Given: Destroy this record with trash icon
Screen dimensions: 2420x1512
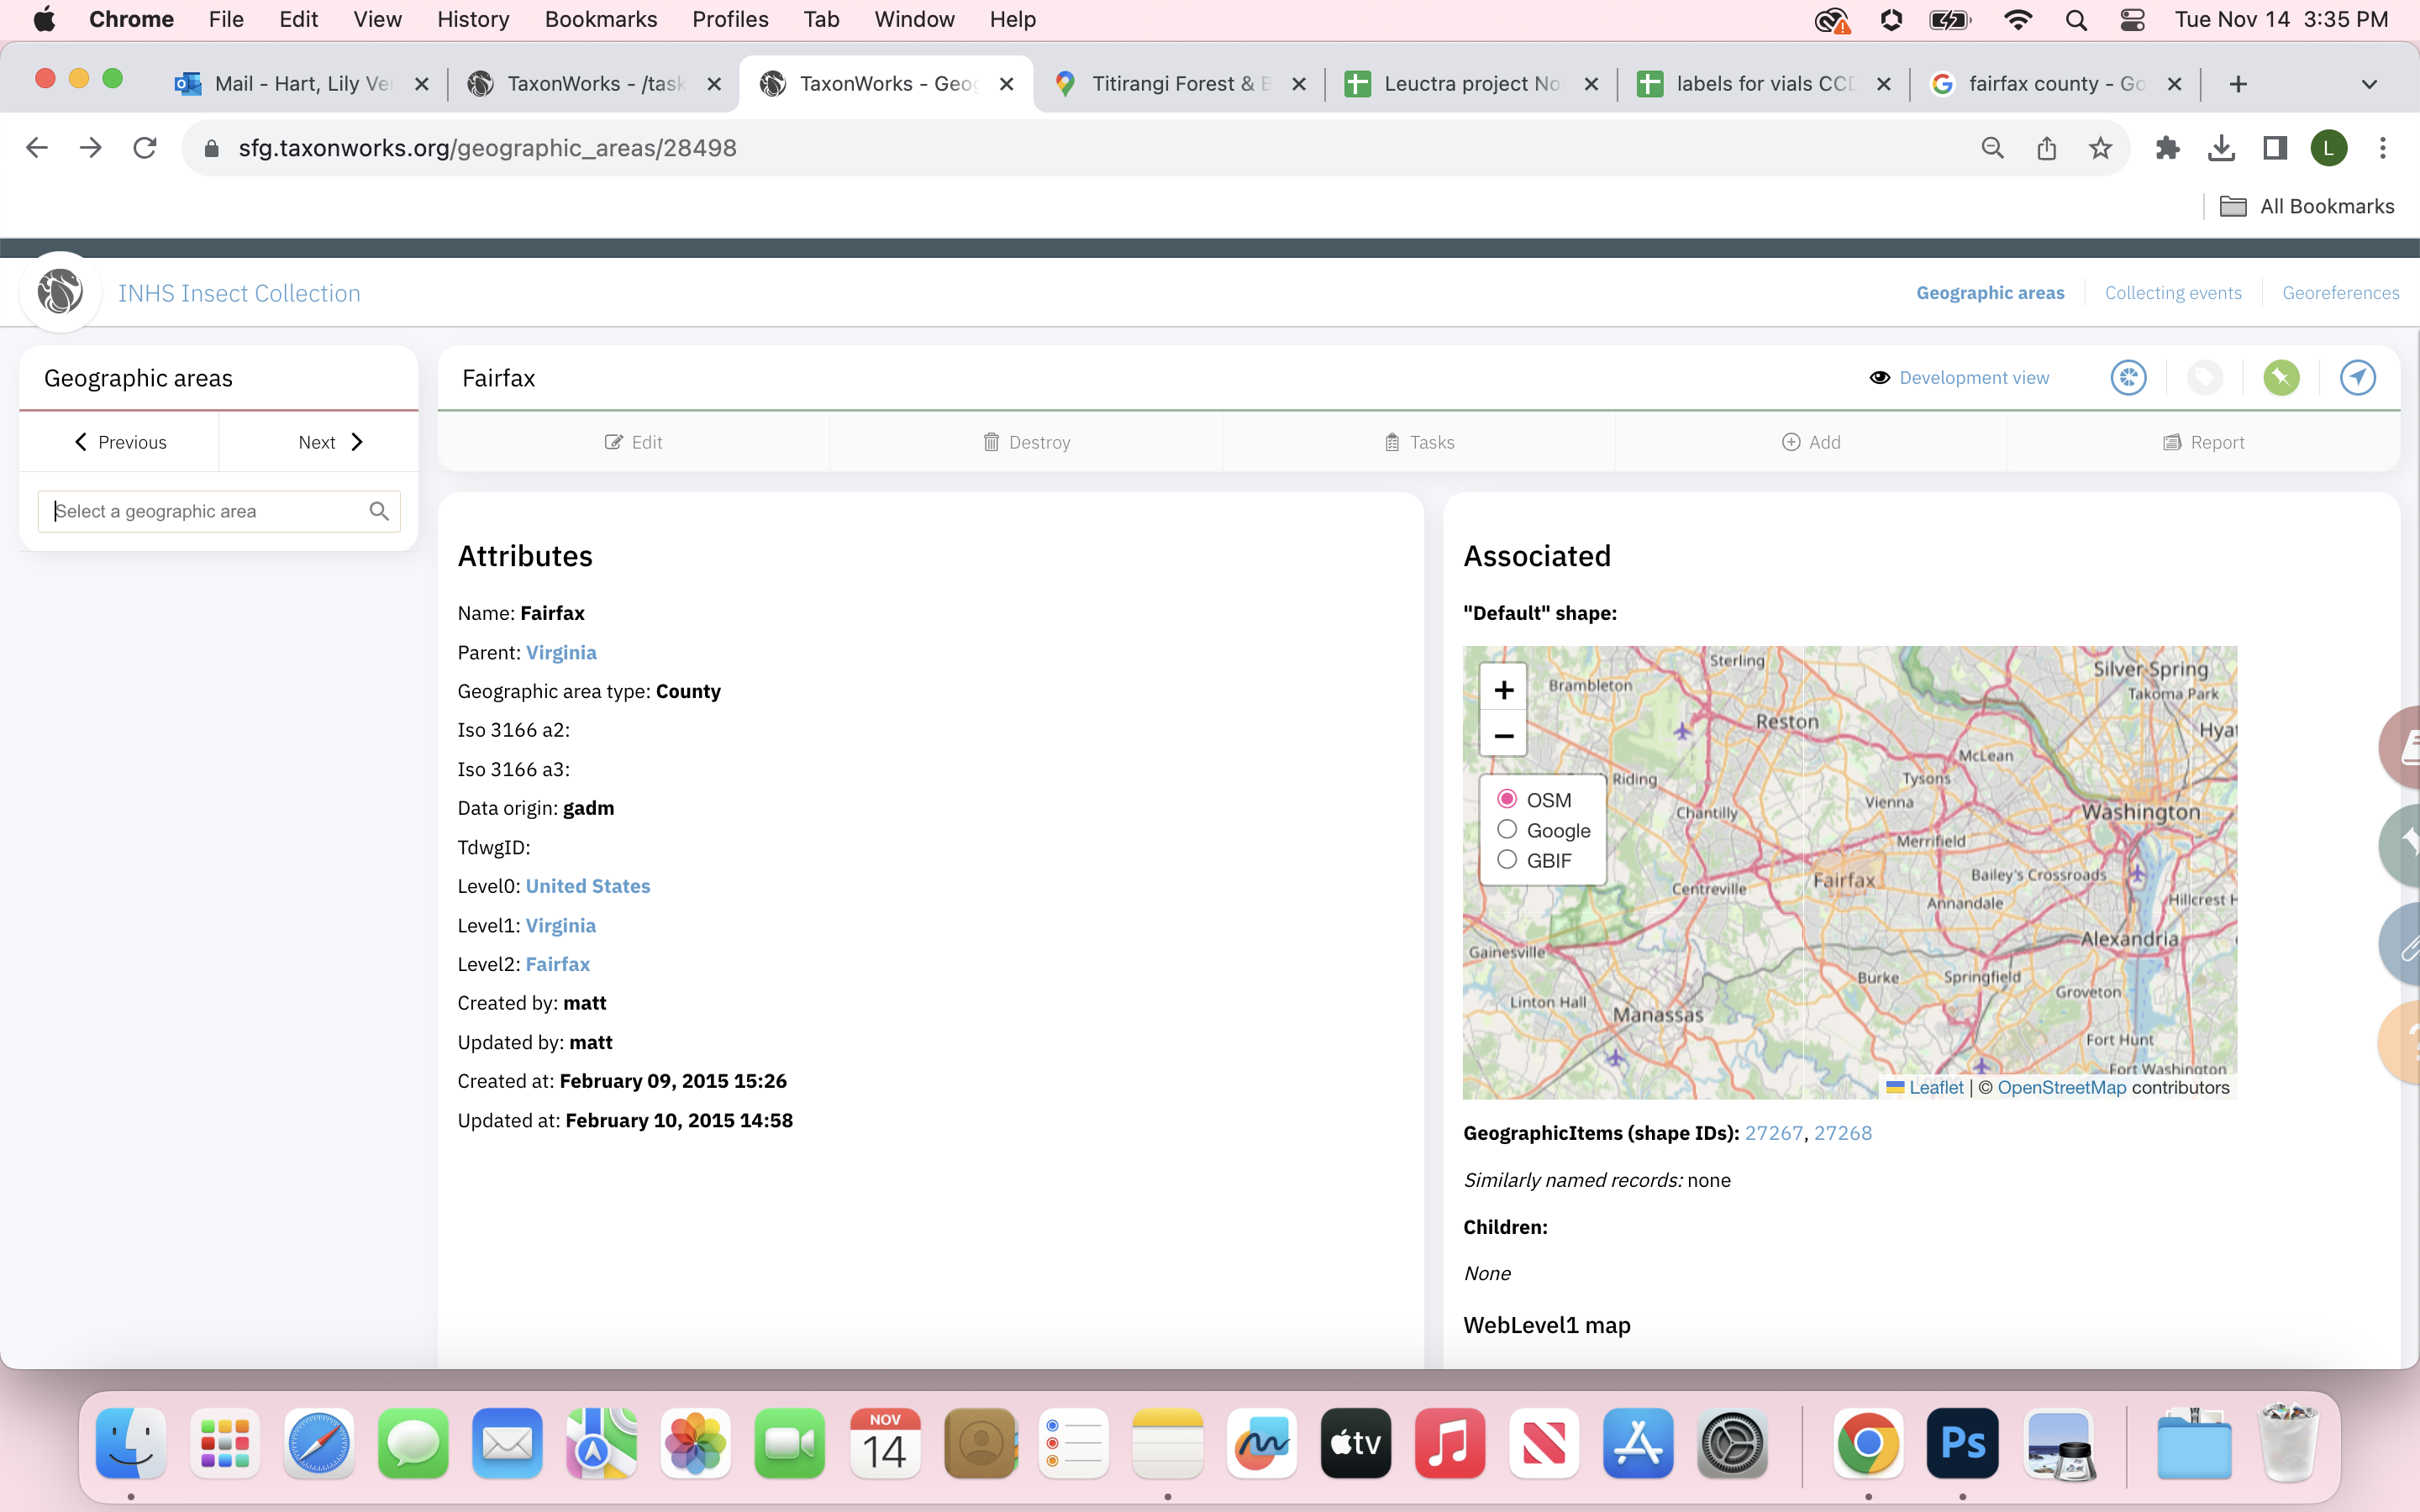Looking at the screenshot, I should 1026,441.
